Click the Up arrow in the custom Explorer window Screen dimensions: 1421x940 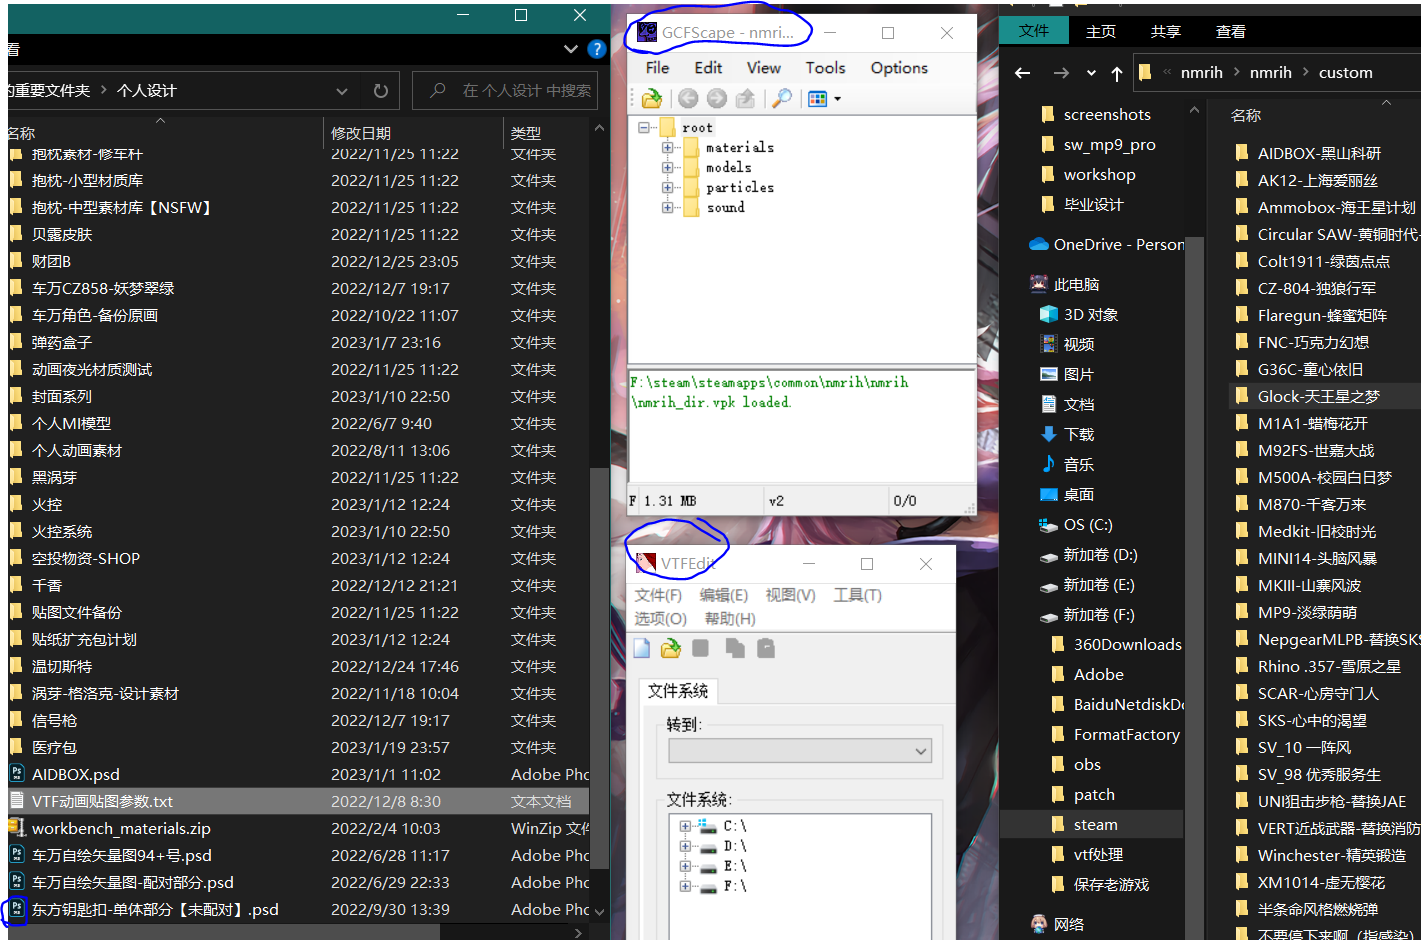pos(1117,73)
